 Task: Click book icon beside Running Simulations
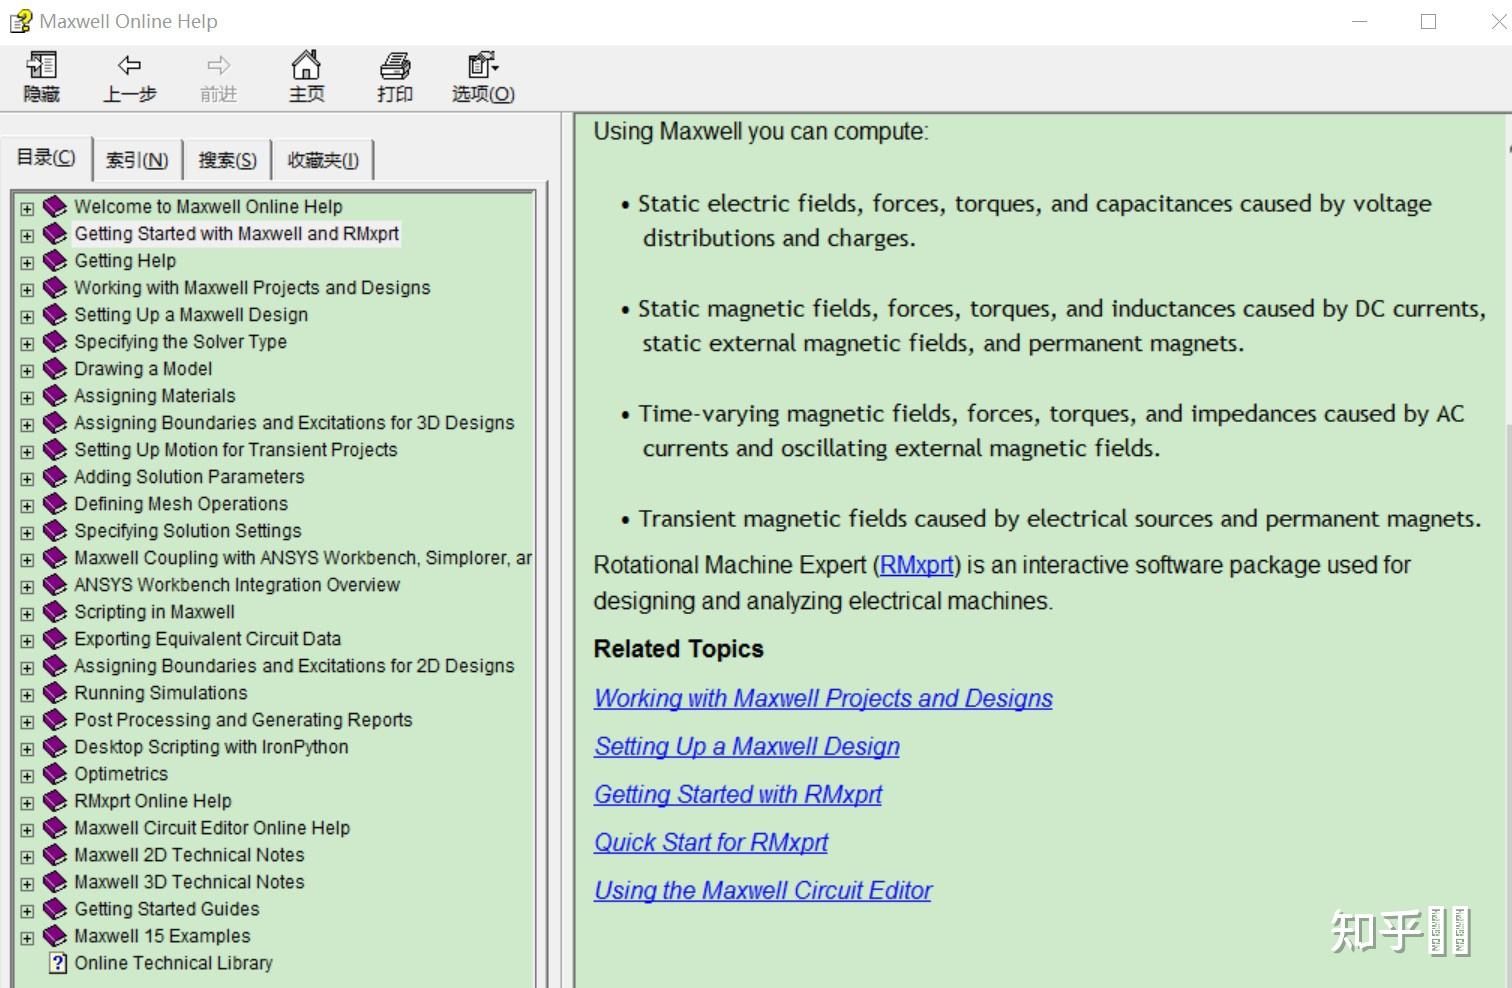click(x=55, y=693)
